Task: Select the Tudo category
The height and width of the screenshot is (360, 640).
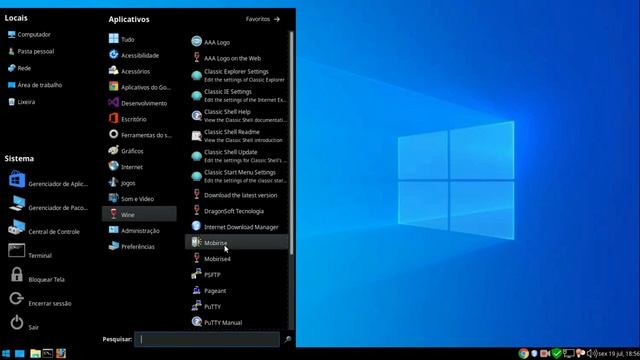Action: (139, 39)
